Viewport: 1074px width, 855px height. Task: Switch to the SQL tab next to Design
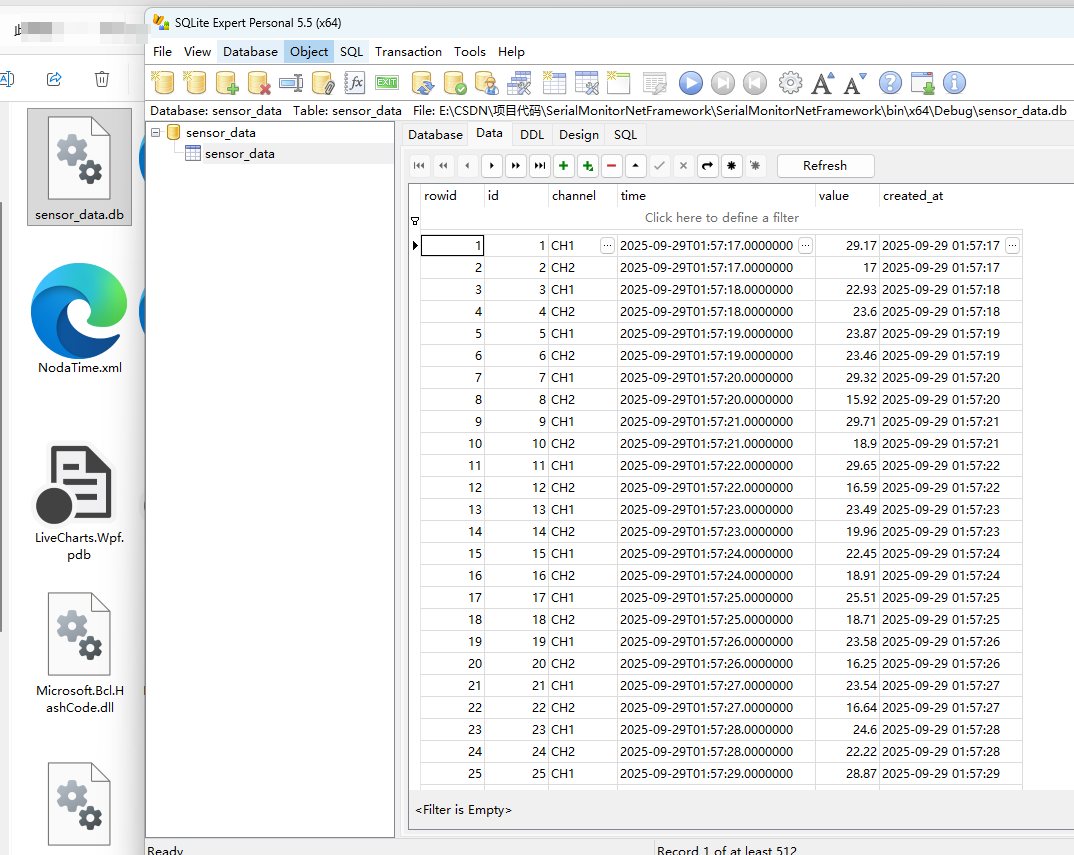tap(625, 134)
